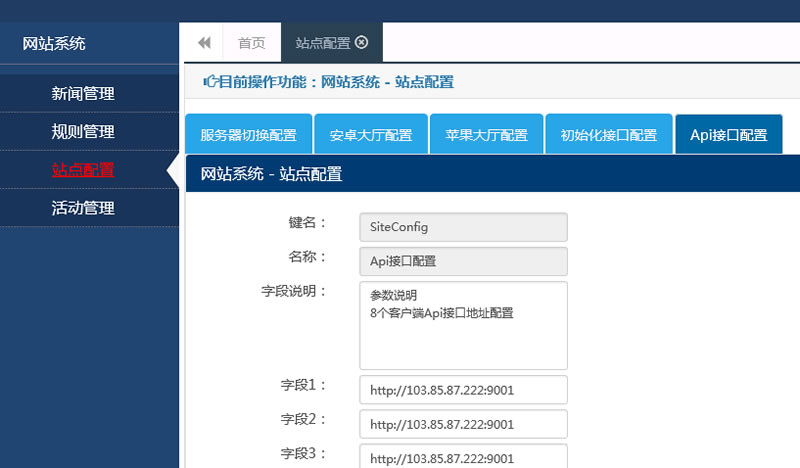Select the Api接口配置 tab
This screenshot has width=800, height=468.
(x=728, y=135)
